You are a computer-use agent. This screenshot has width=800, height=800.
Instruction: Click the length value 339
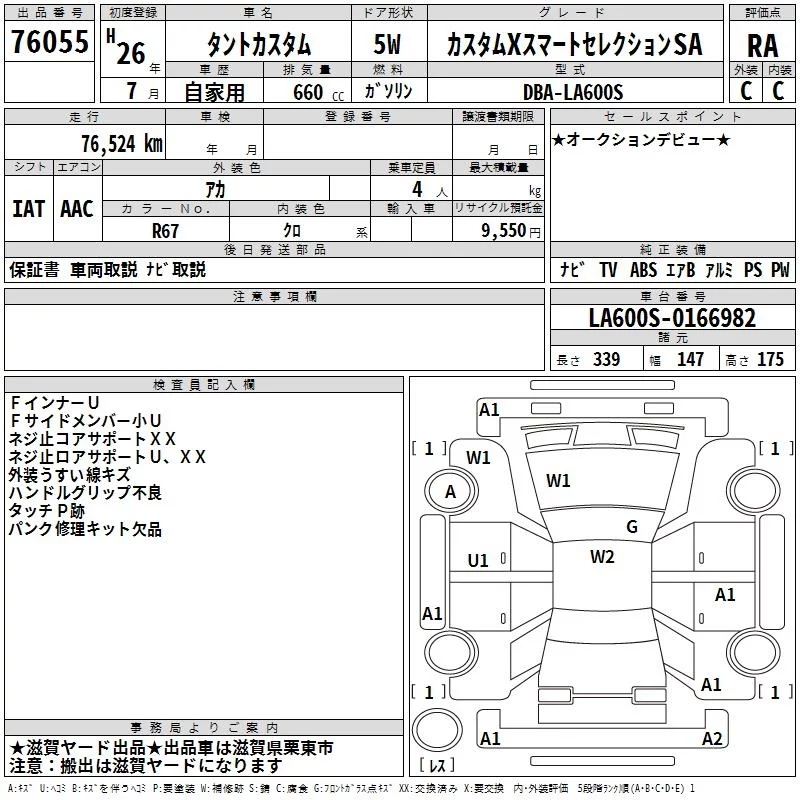click(x=606, y=359)
